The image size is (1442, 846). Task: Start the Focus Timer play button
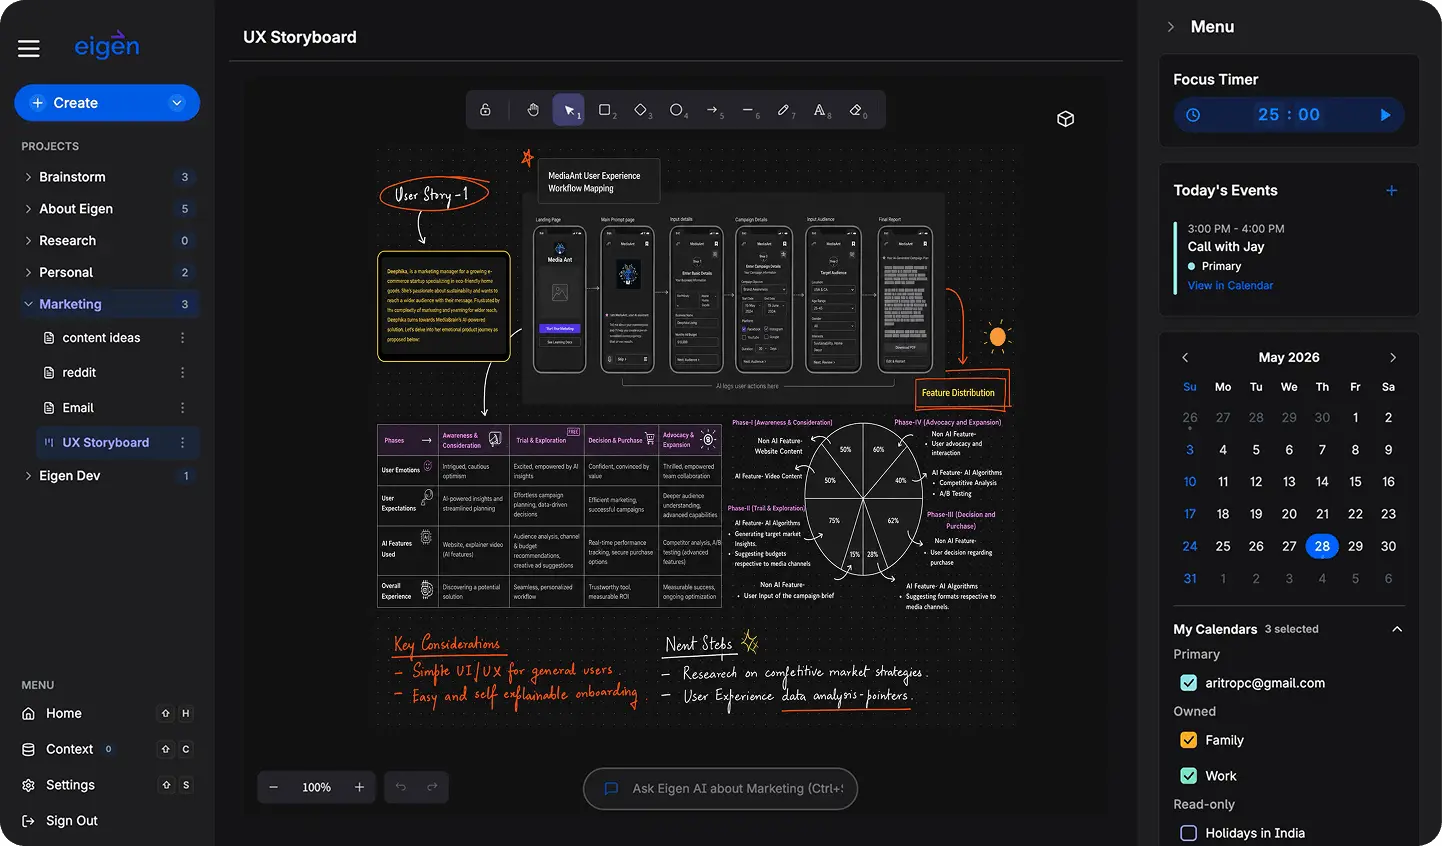tap(1385, 115)
